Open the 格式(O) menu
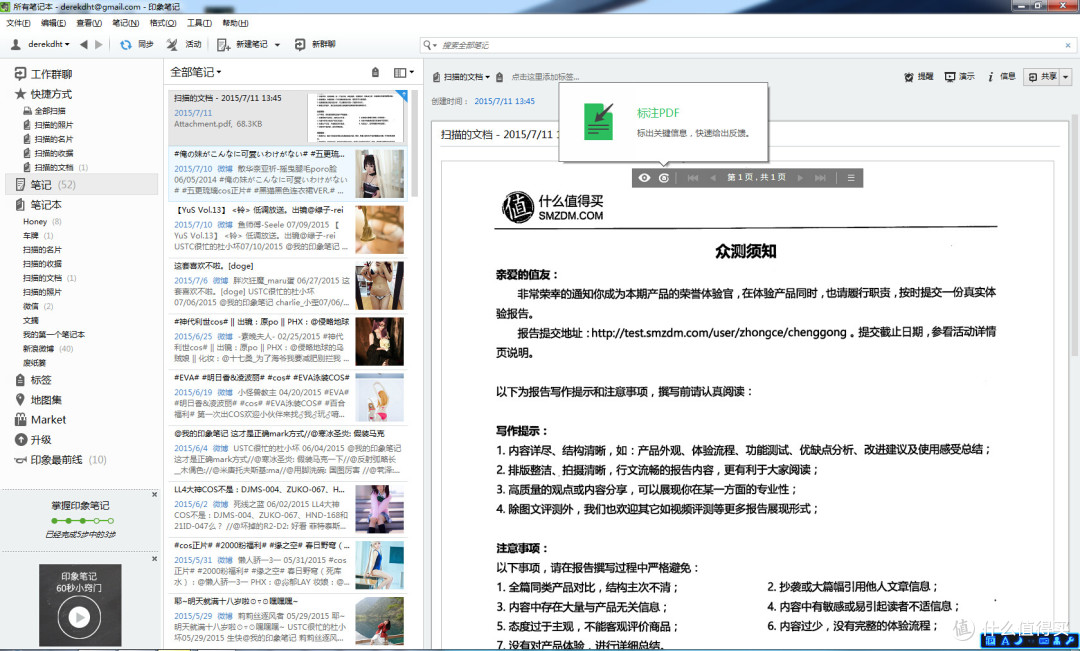Image resolution: width=1080 pixels, height=651 pixels. pos(163,23)
